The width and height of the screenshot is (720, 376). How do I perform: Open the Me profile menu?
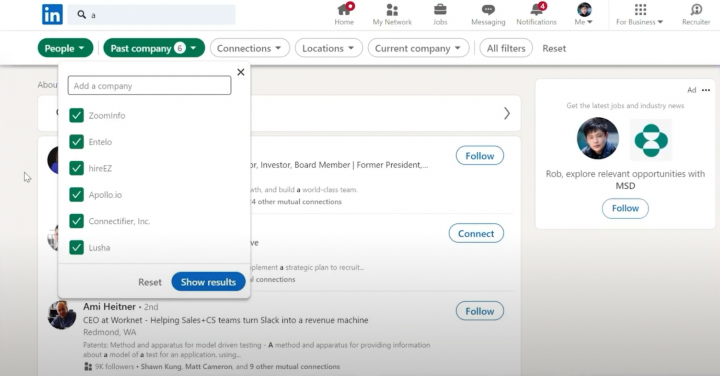coord(584,14)
